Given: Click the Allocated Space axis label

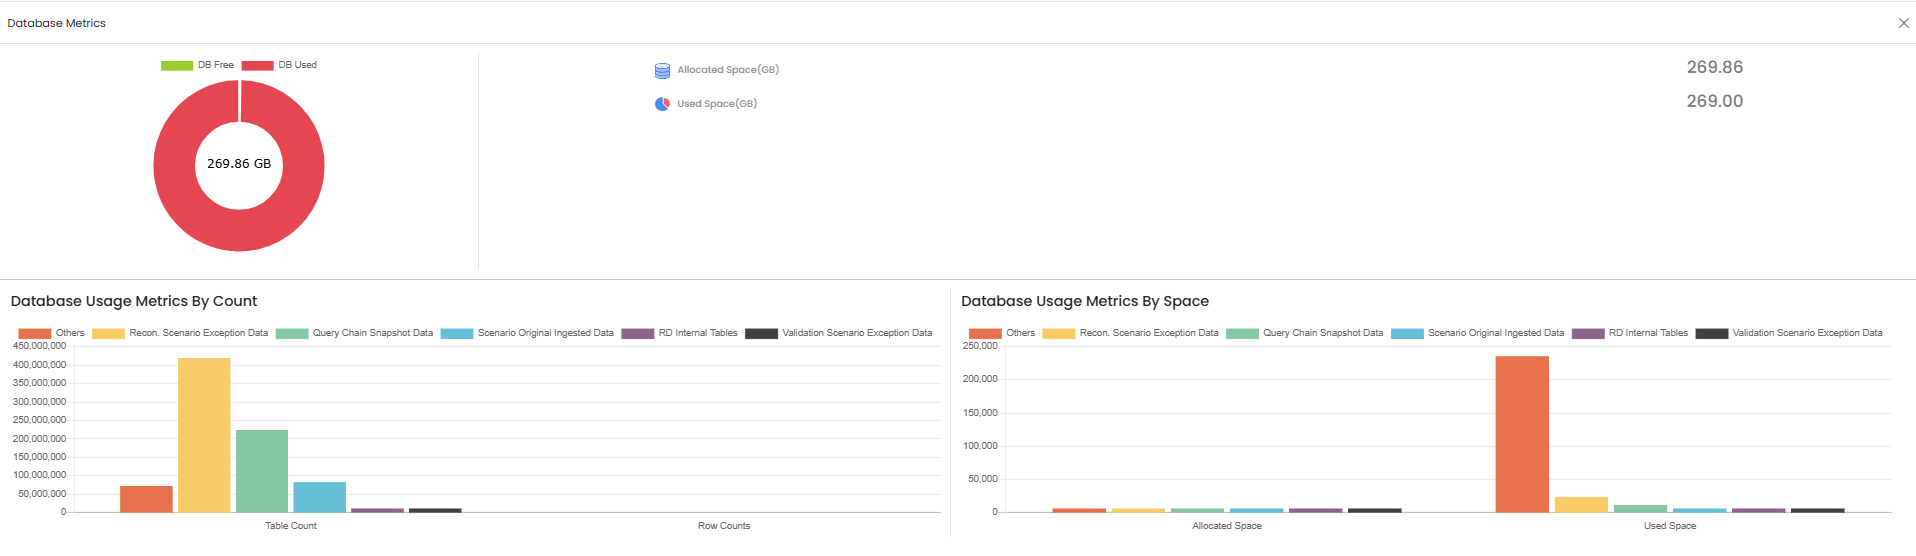Looking at the screenshot, I should pos(1227,526).
